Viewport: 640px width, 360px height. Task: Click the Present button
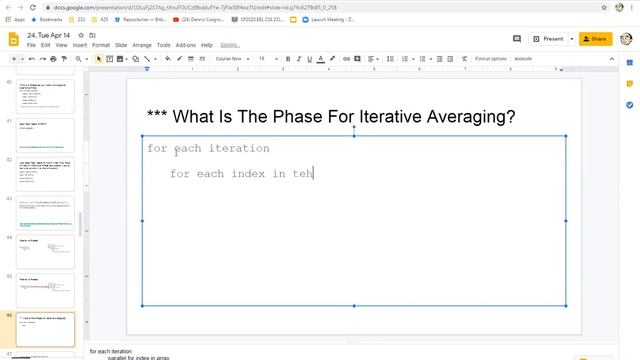click(549, 39)
